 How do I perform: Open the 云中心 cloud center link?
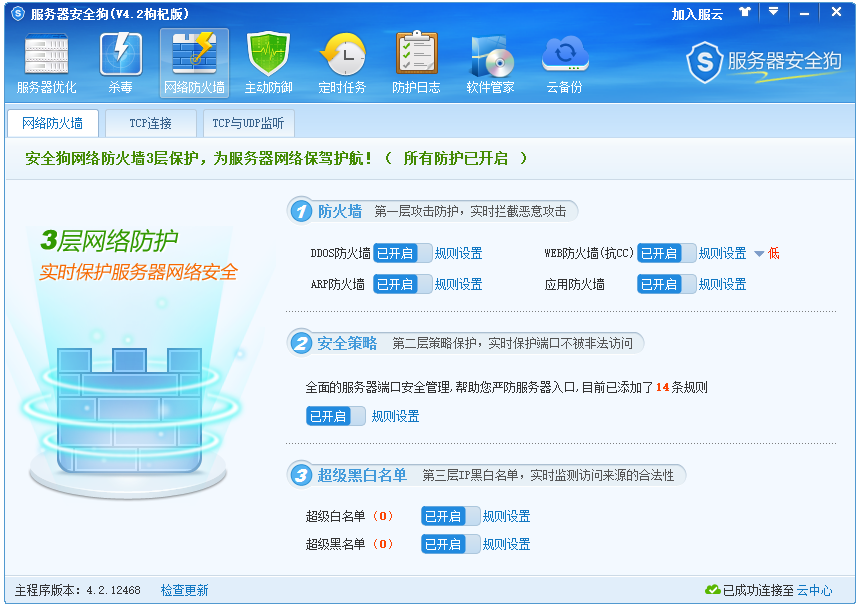pyautogui.click(x=814, y=590)
